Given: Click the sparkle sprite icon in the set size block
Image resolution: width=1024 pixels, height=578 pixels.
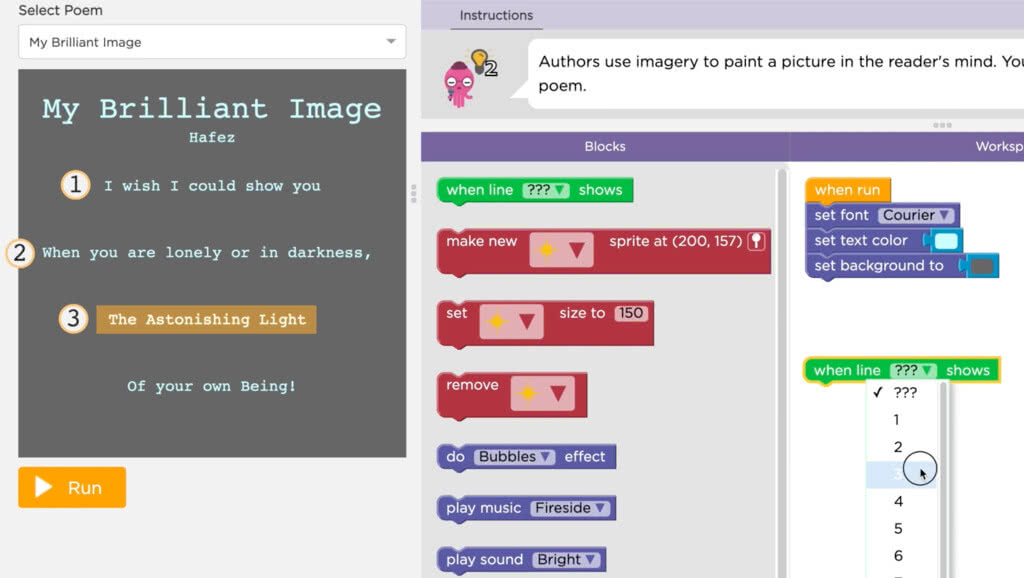Looking at the screenshot, I should (497, 321).
